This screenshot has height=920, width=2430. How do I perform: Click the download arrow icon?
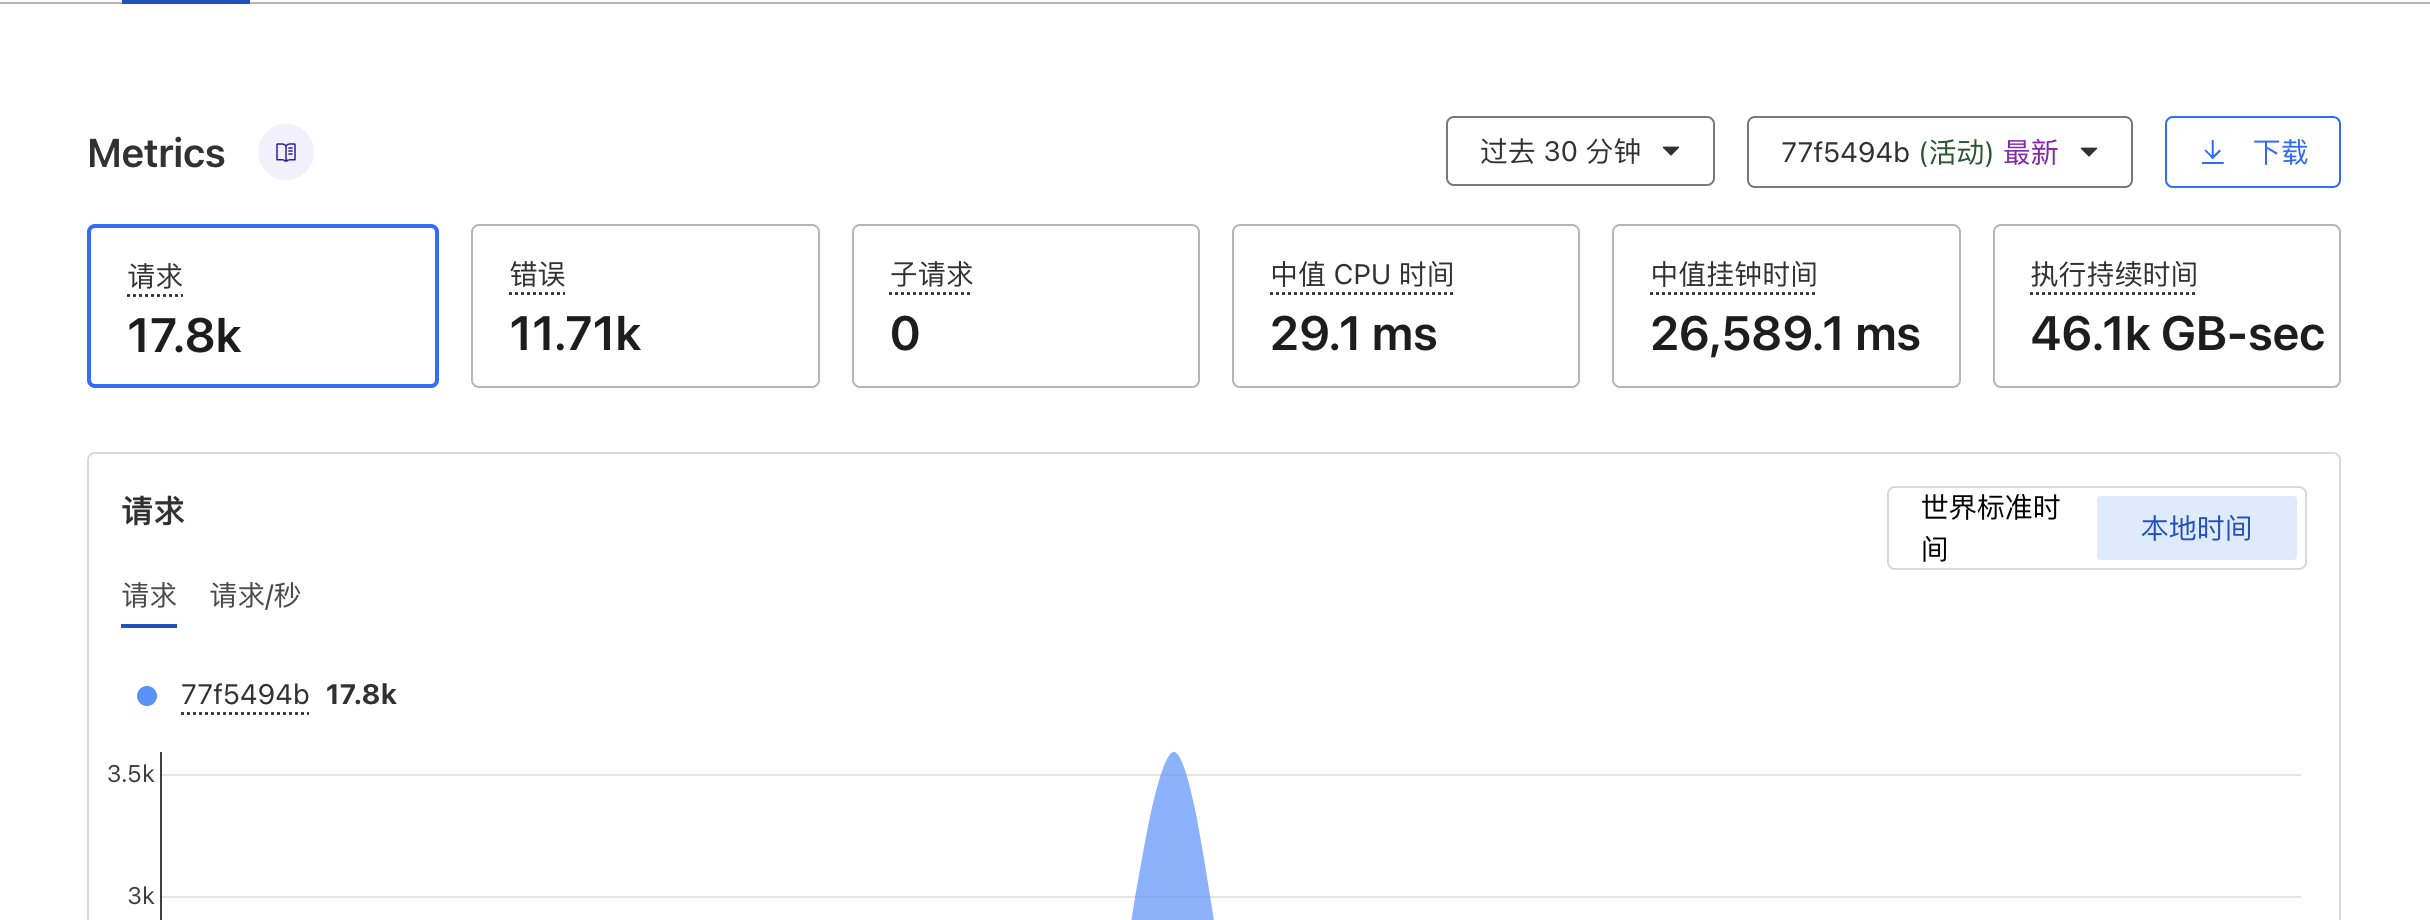coord(2213,152)
